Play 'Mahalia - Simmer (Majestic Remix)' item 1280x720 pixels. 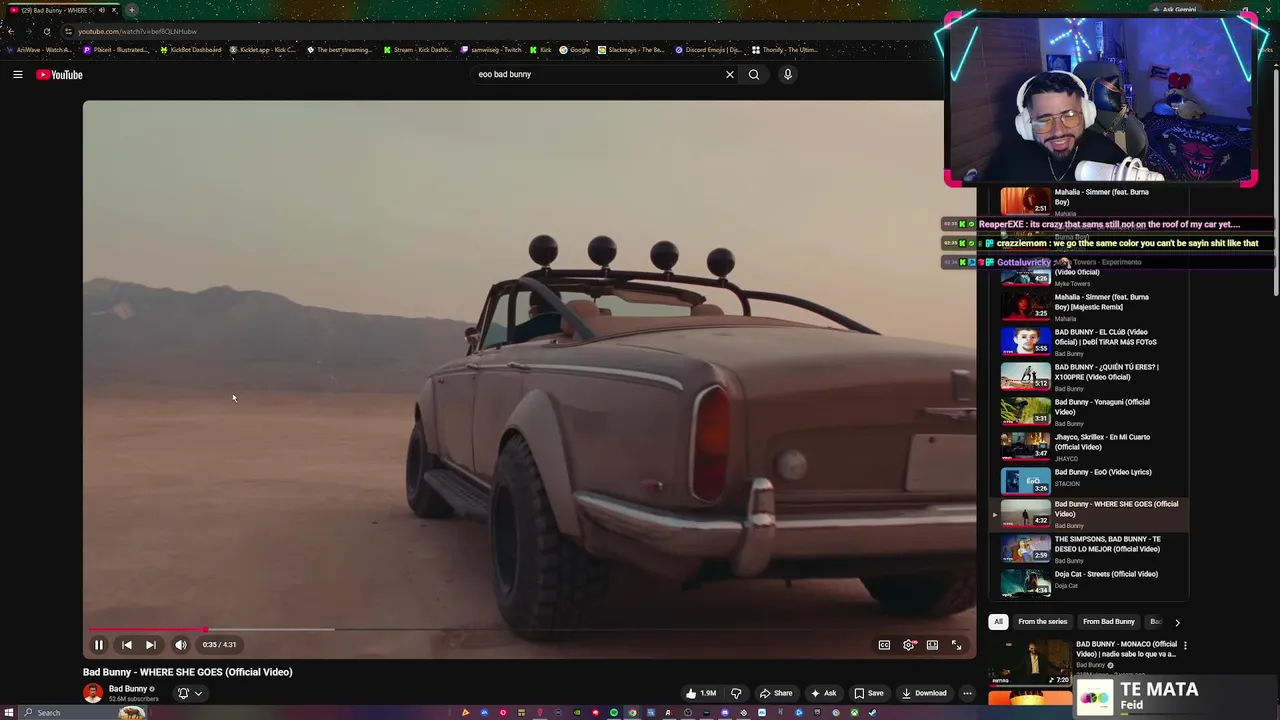1089,307
